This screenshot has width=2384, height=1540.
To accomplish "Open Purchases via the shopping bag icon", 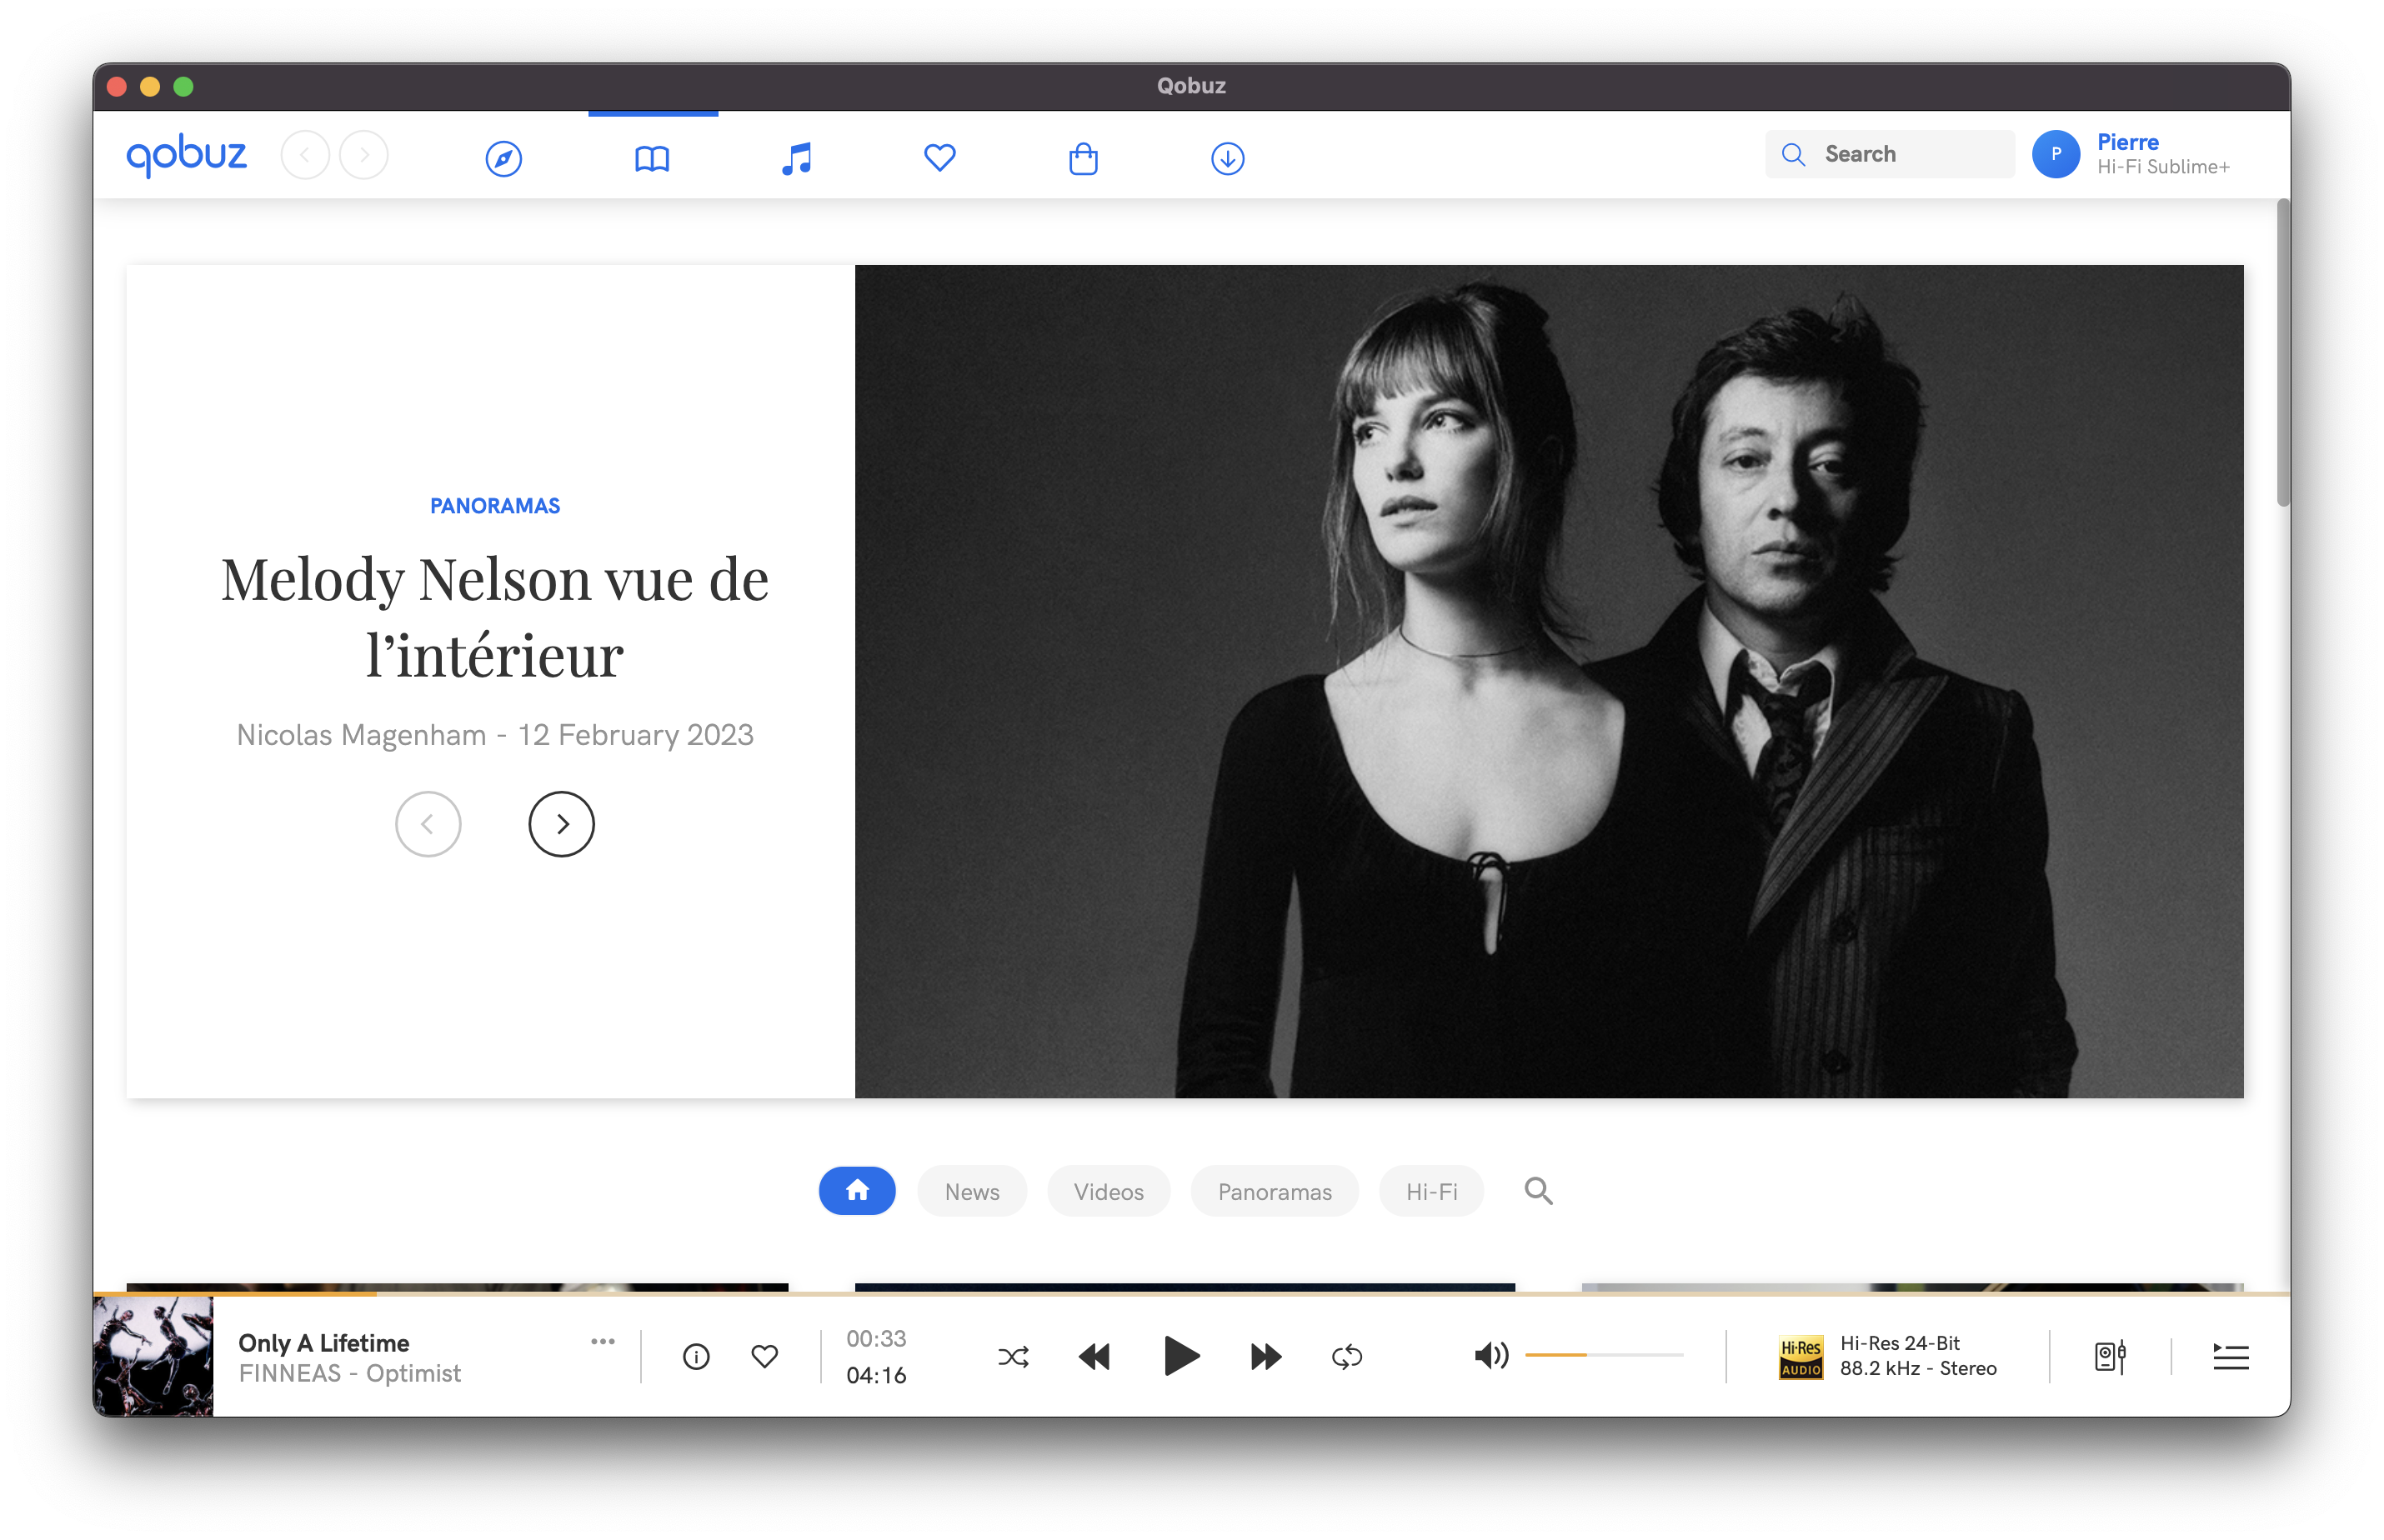I will pos(1084,157).
